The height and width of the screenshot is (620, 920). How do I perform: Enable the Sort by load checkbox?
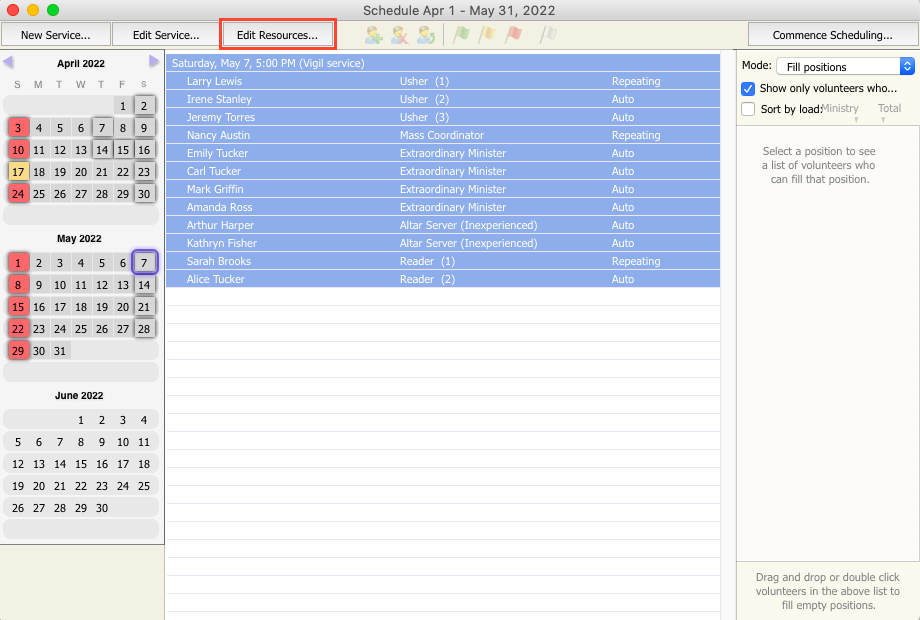(x=748, y=109)
